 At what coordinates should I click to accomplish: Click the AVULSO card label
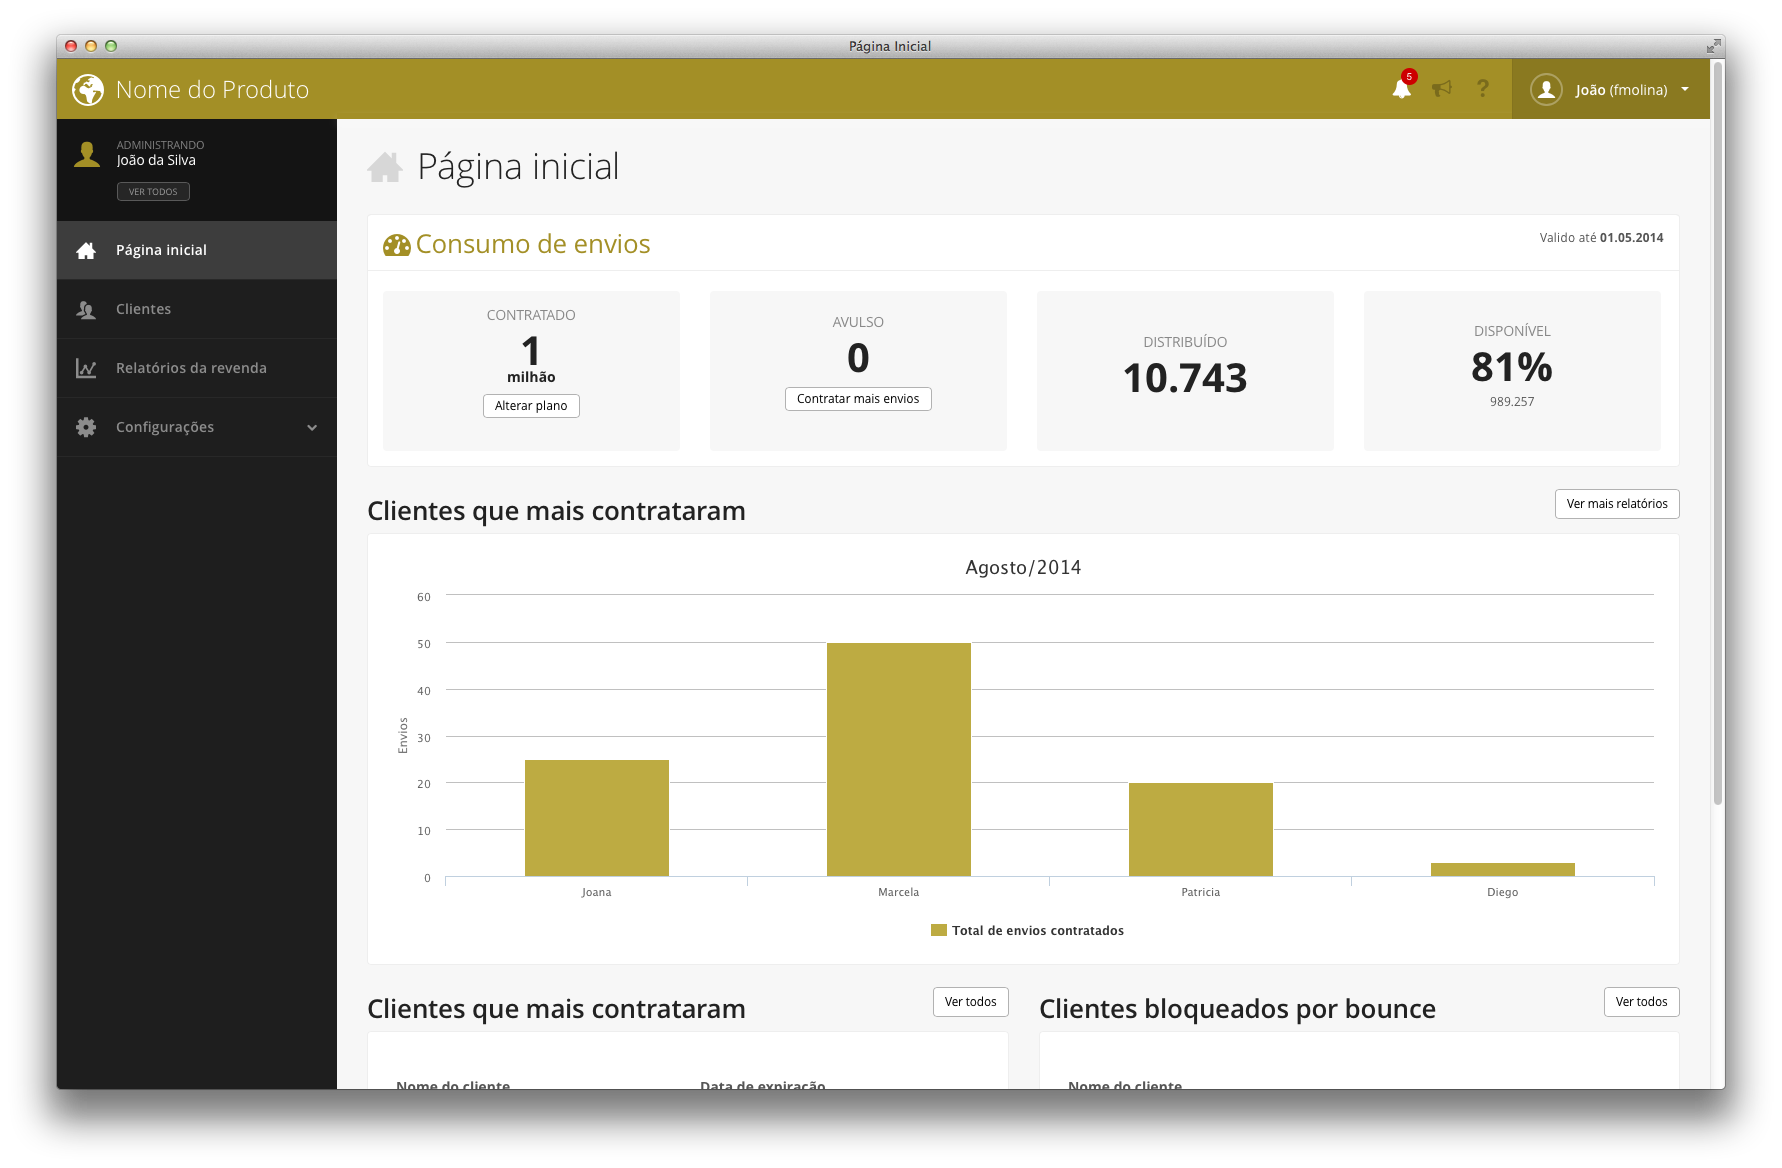click(x=858, y=323)
